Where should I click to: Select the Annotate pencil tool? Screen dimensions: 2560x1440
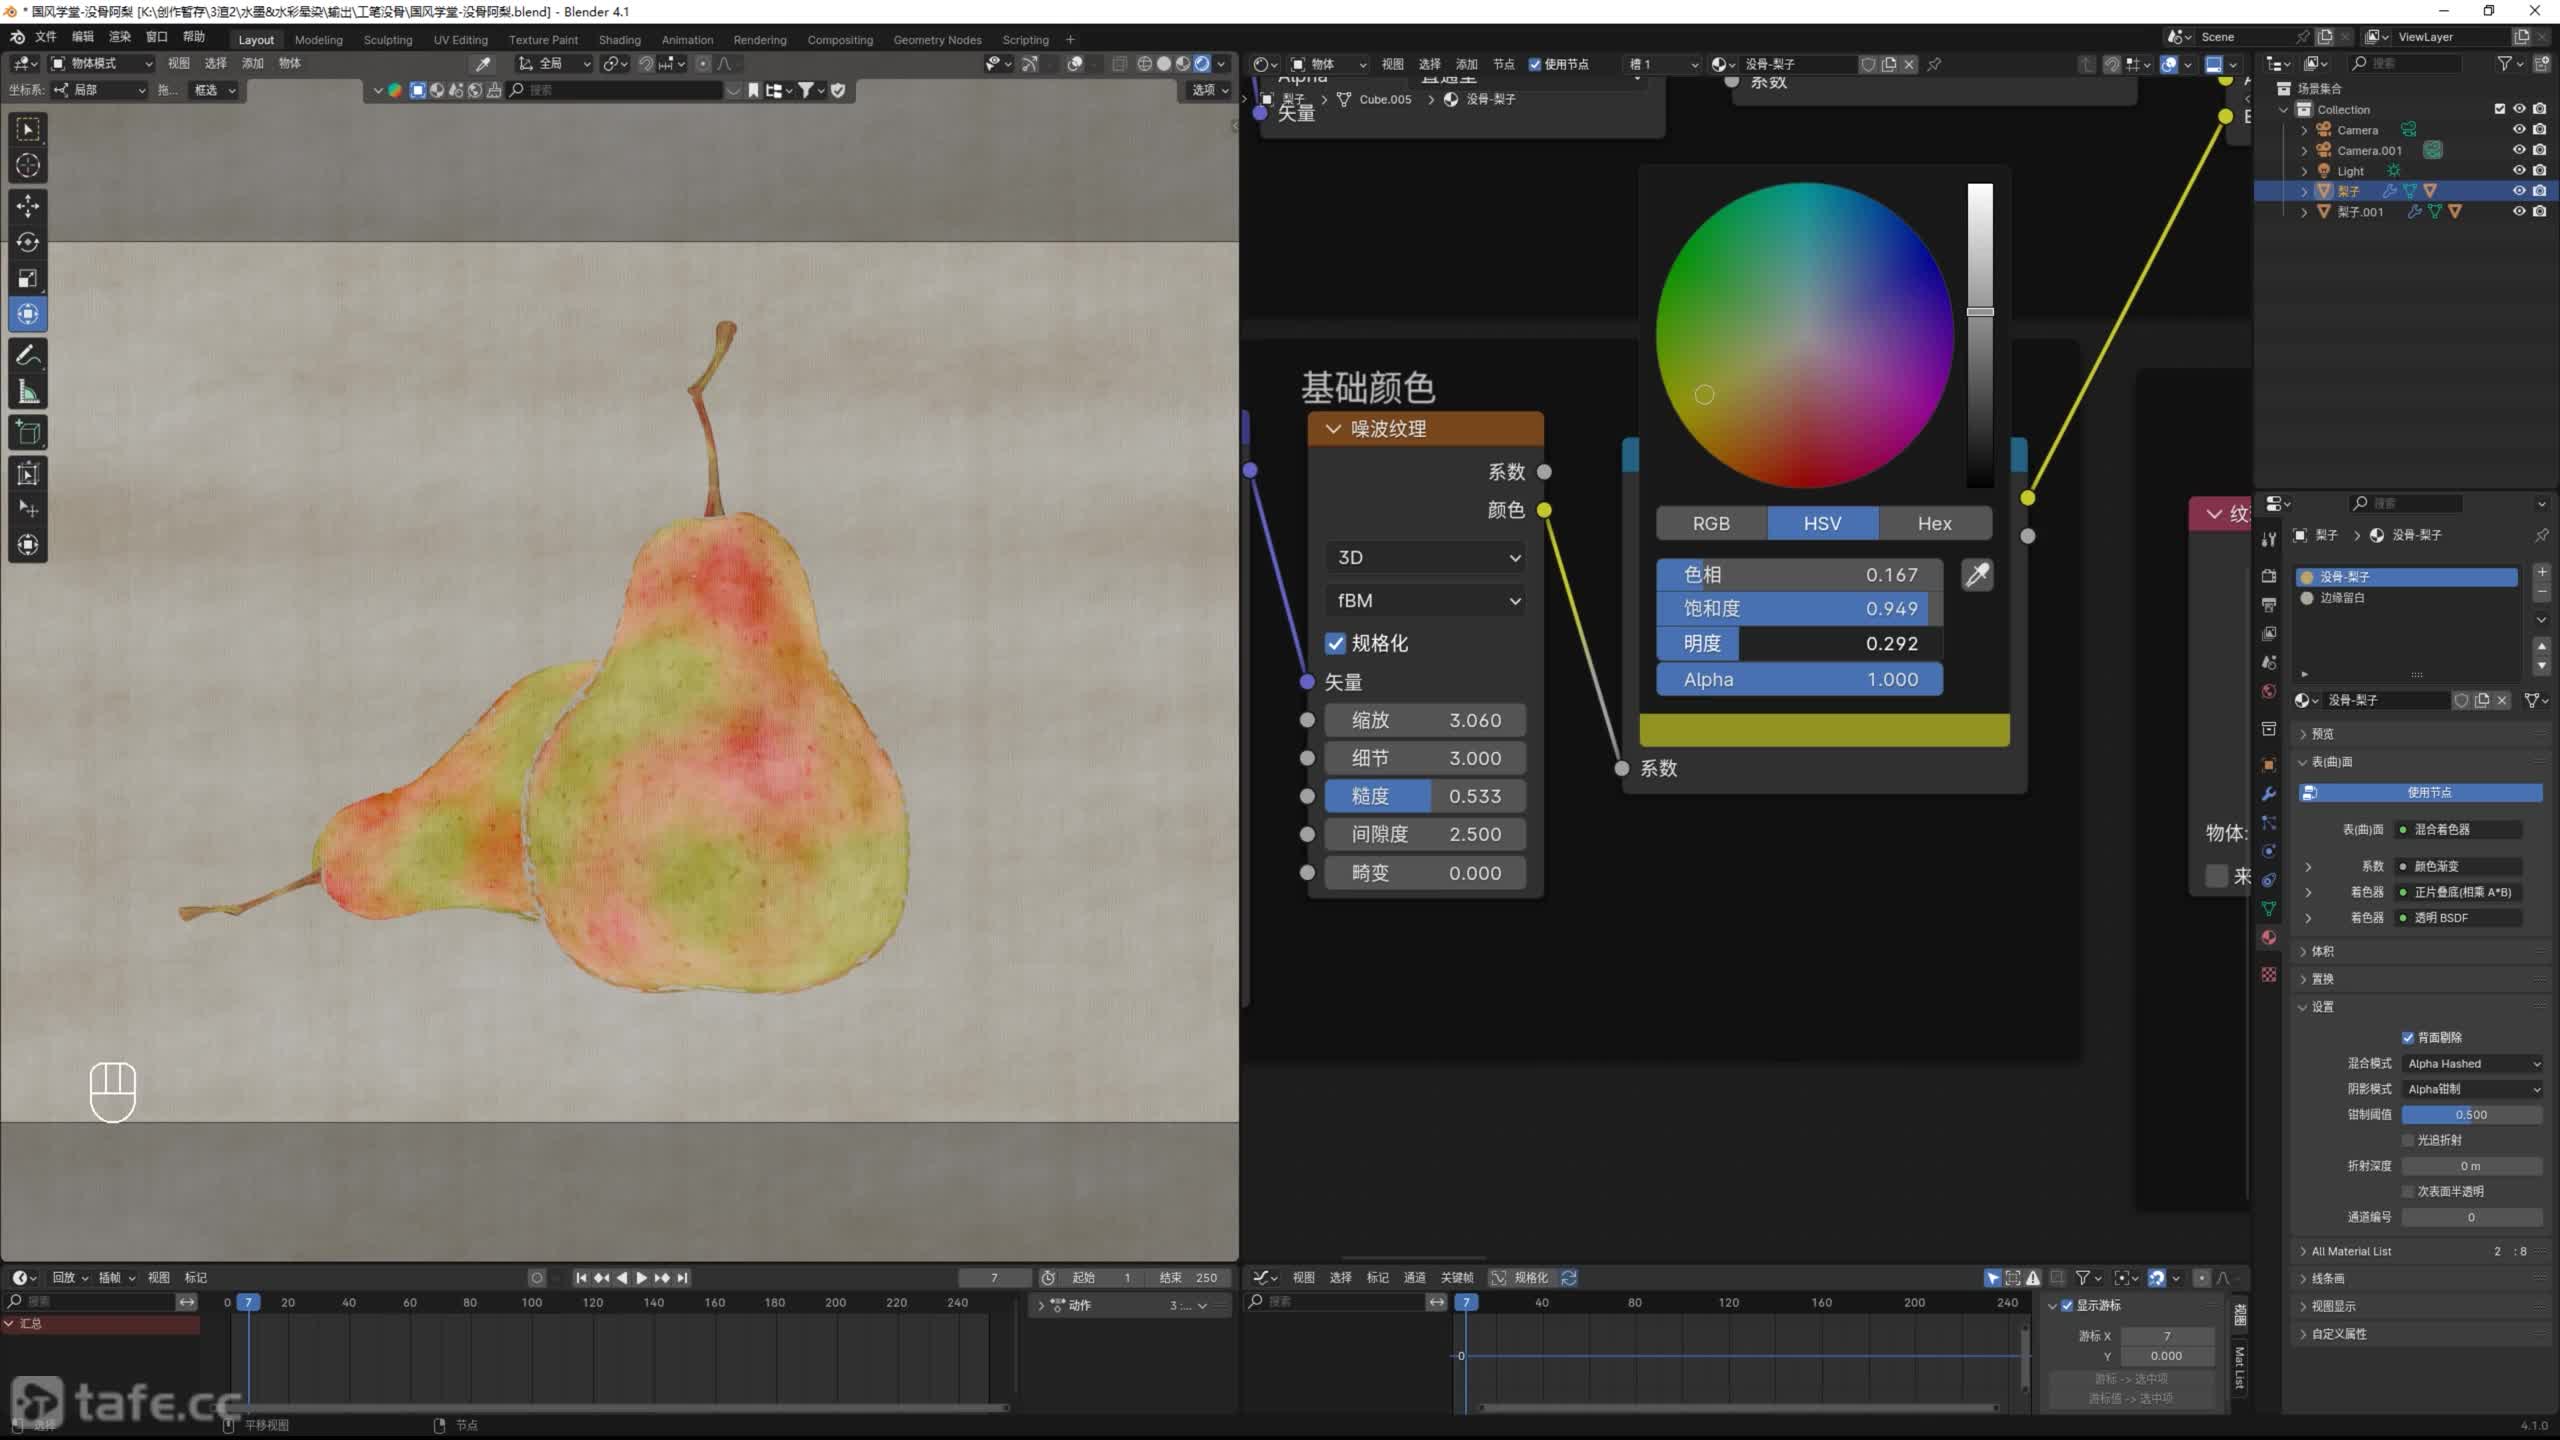tap(28, 355)
